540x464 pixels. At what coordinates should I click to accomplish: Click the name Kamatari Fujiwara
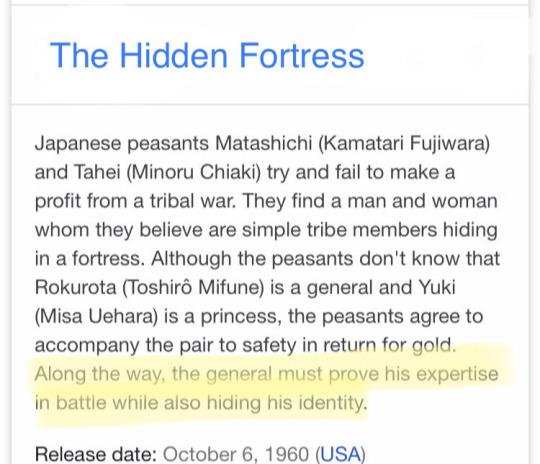403,143
